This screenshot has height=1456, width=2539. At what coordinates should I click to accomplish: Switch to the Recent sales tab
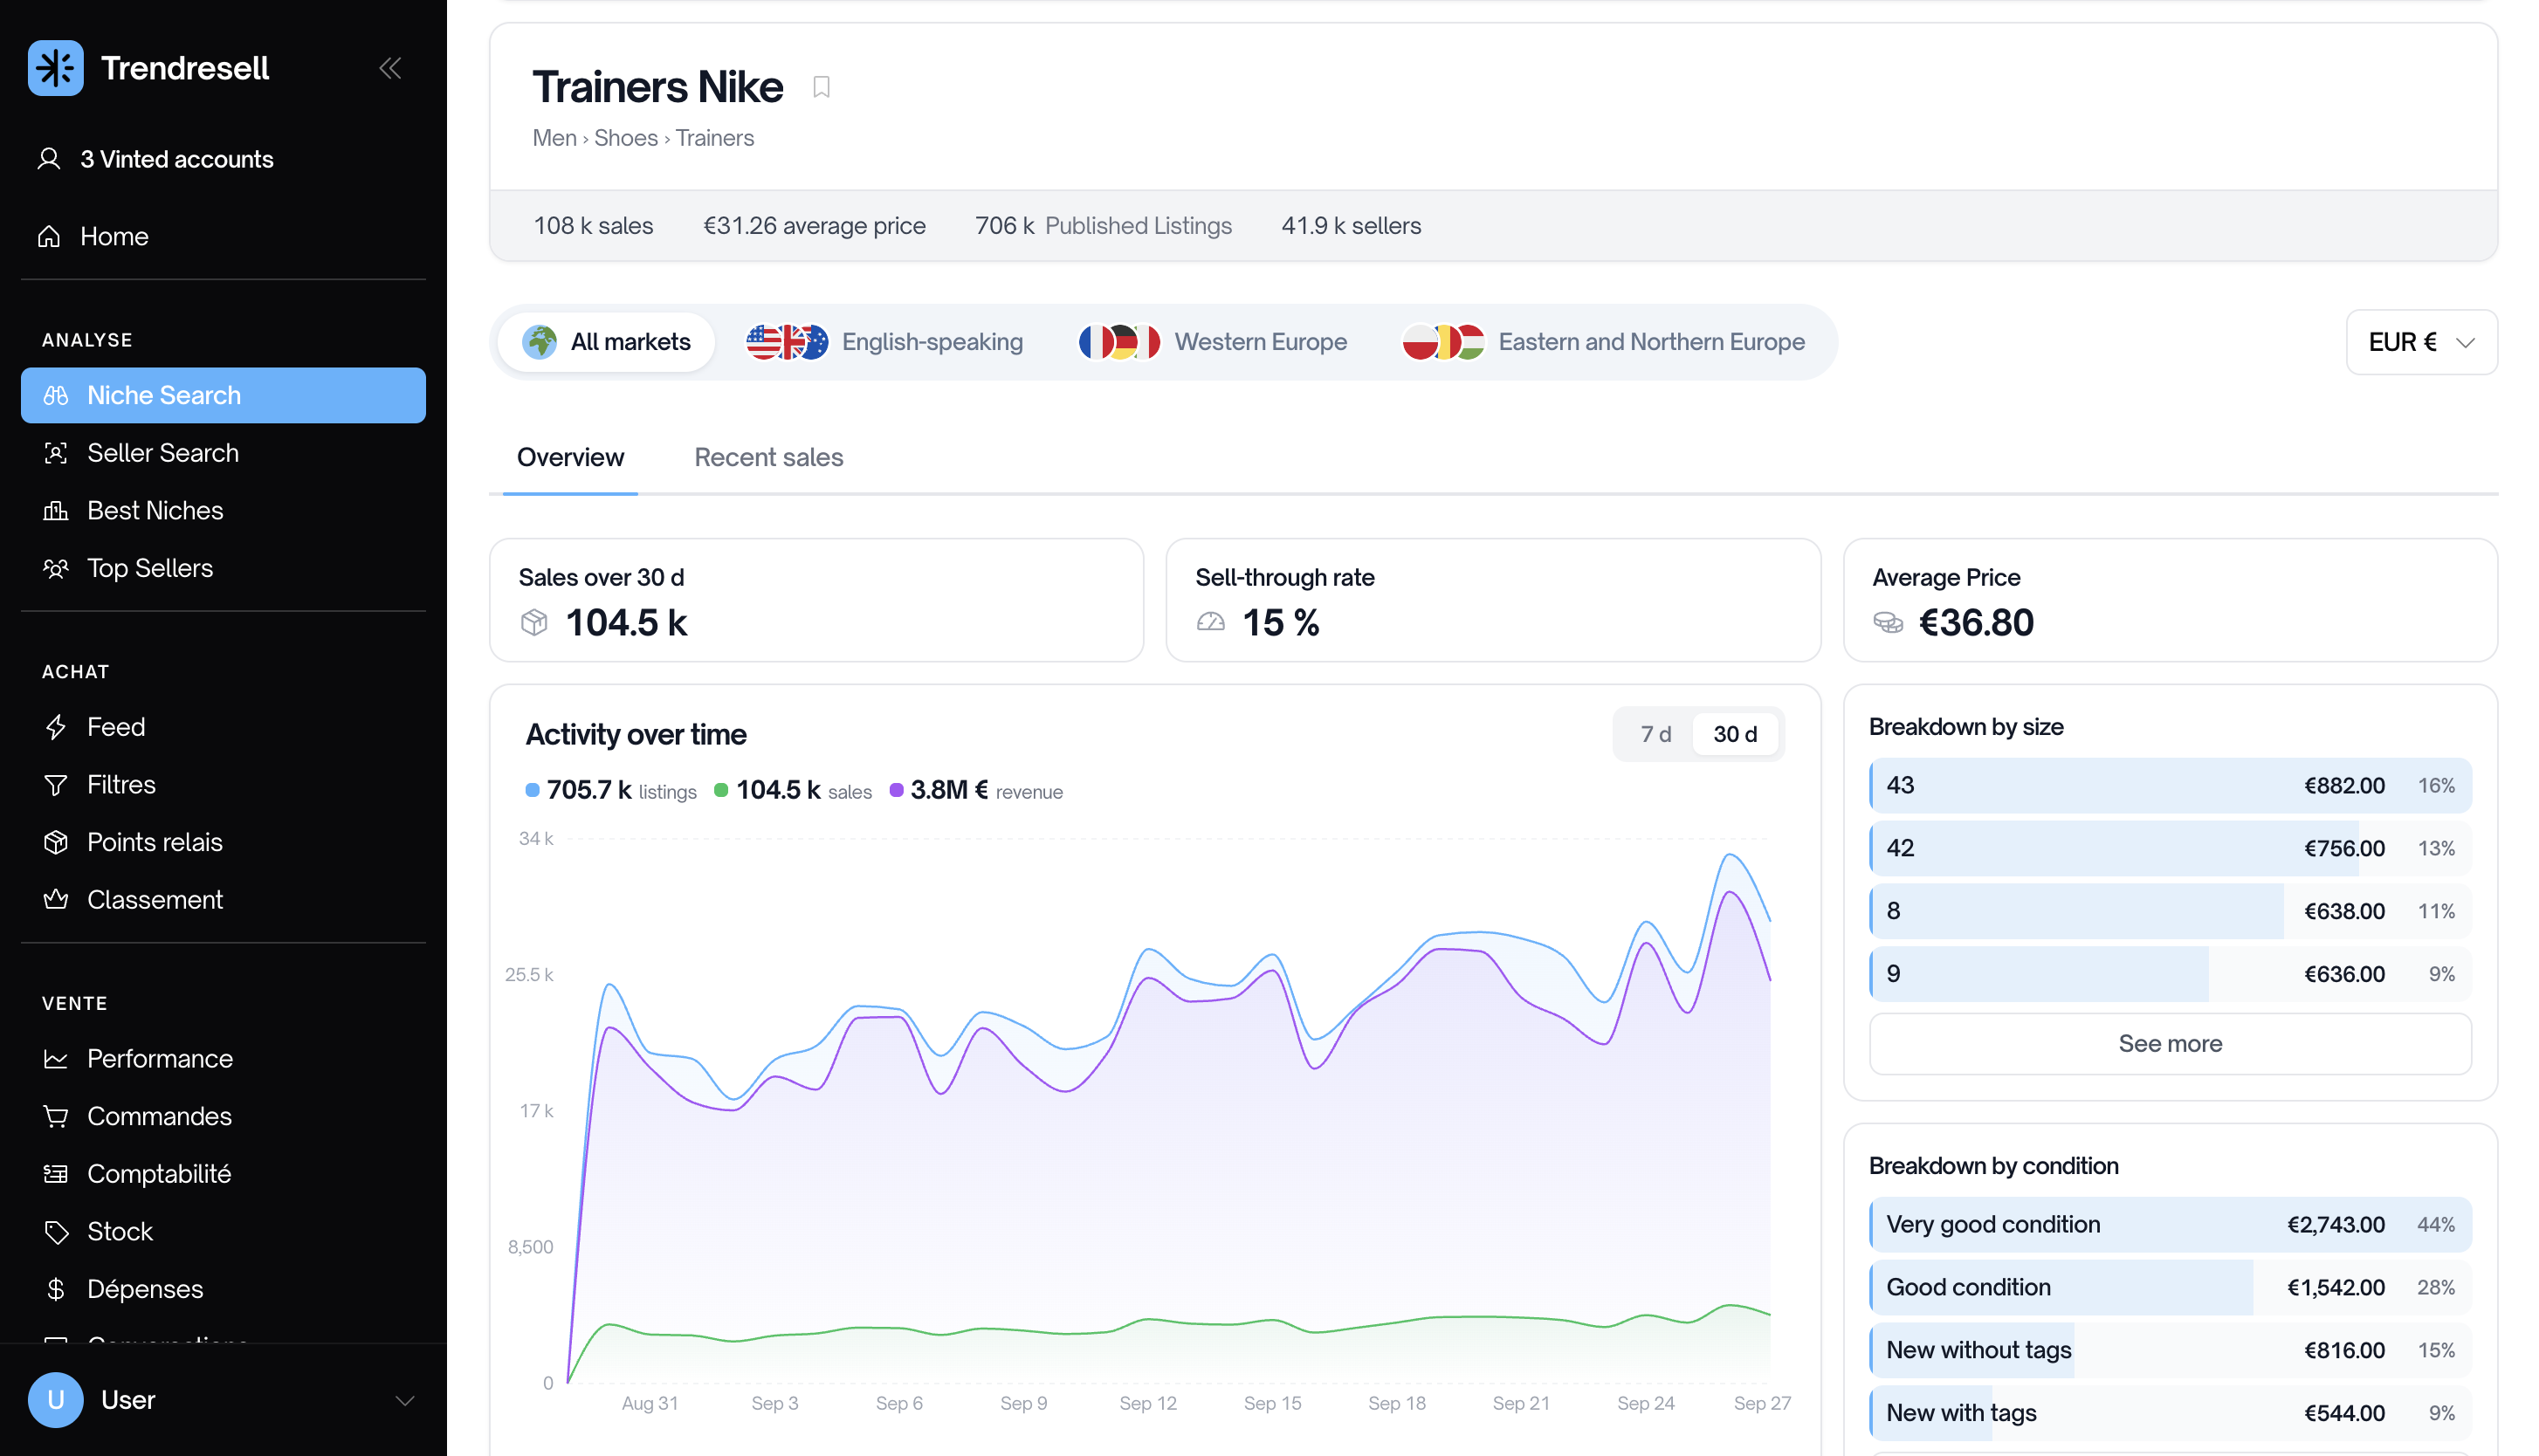[768, 458]
